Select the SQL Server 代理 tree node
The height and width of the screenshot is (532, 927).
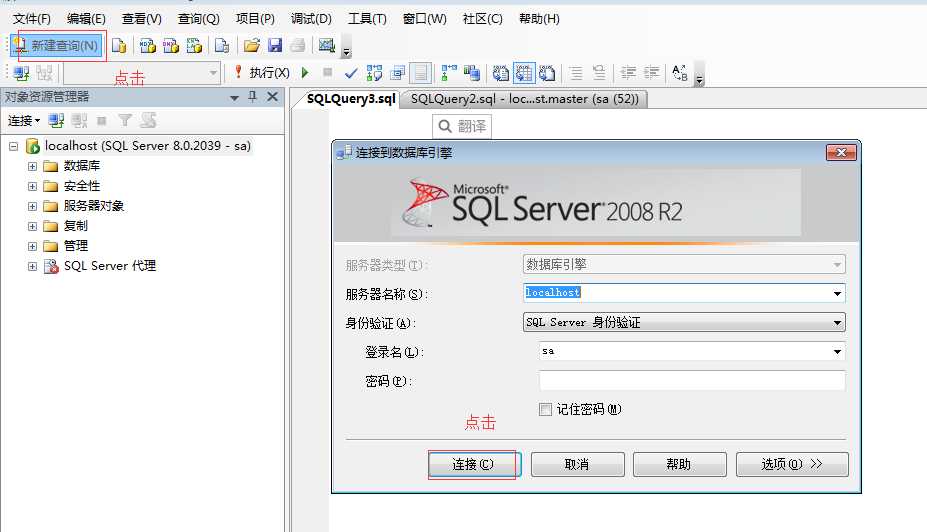109,266
